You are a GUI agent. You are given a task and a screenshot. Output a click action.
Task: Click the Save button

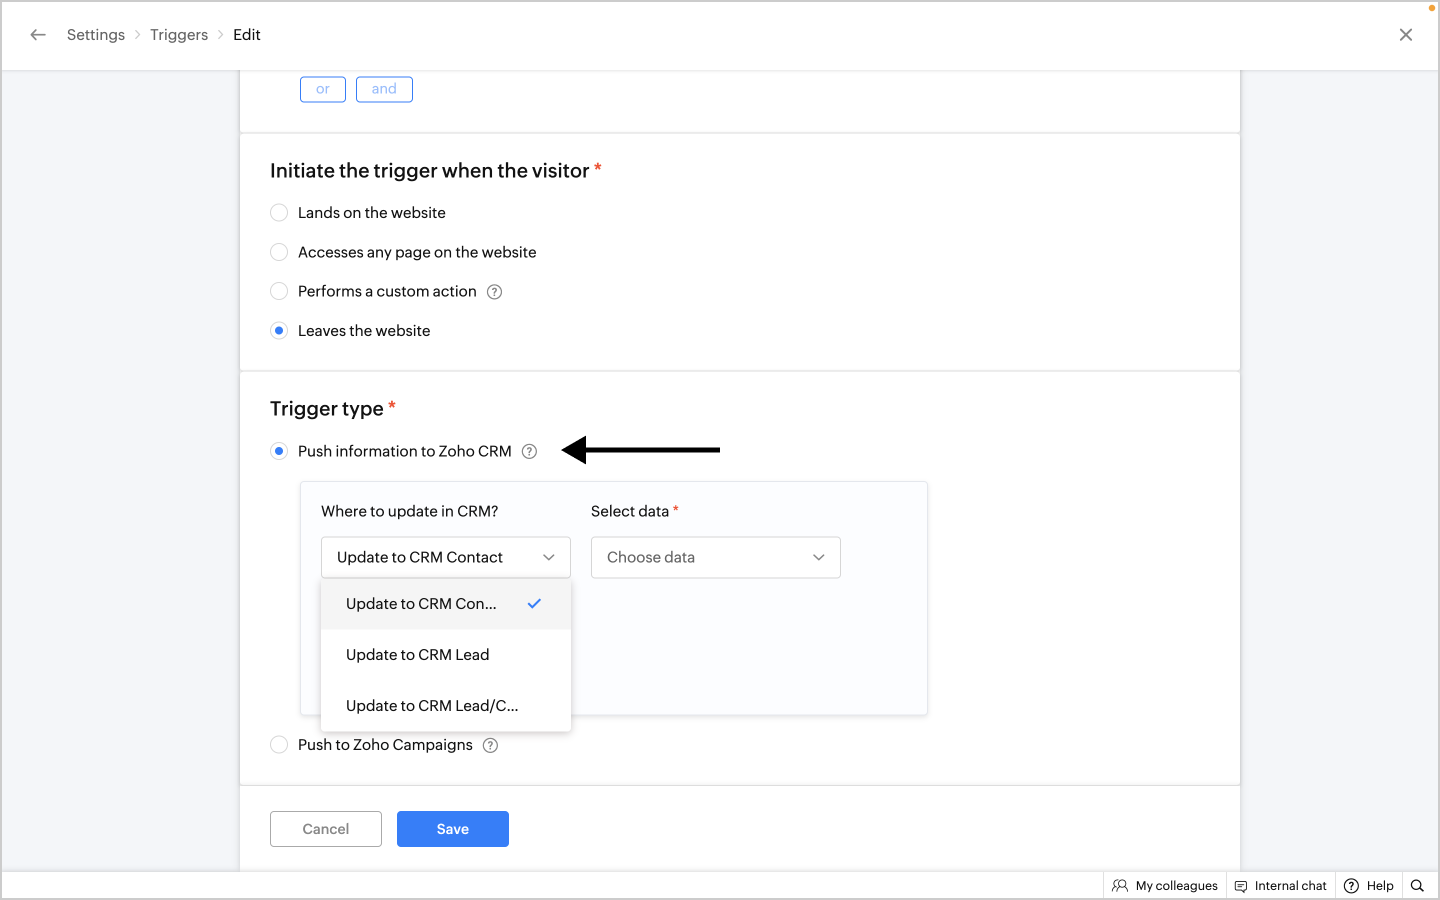tap(453, 829)
